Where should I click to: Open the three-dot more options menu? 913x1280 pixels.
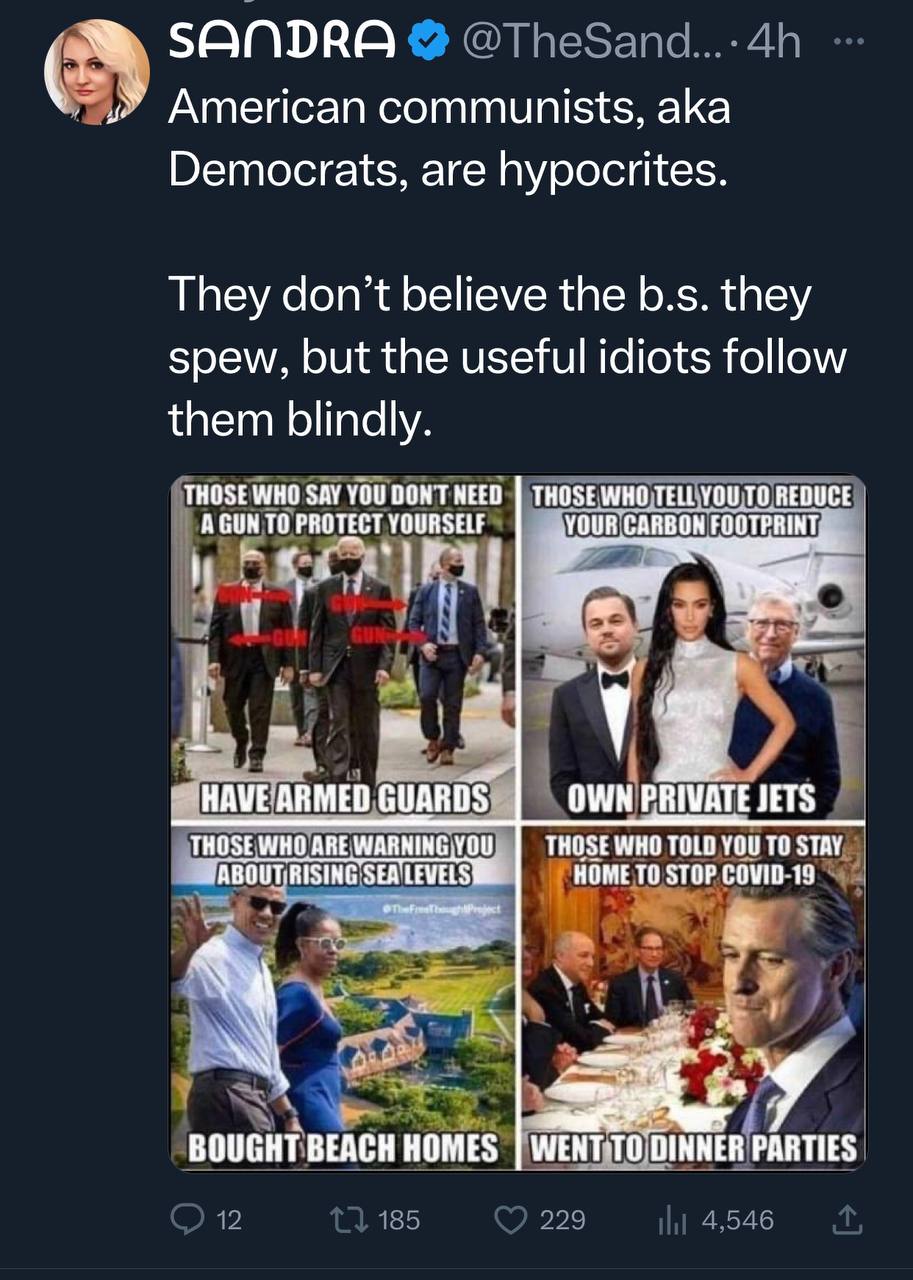[x=846, y=45]
